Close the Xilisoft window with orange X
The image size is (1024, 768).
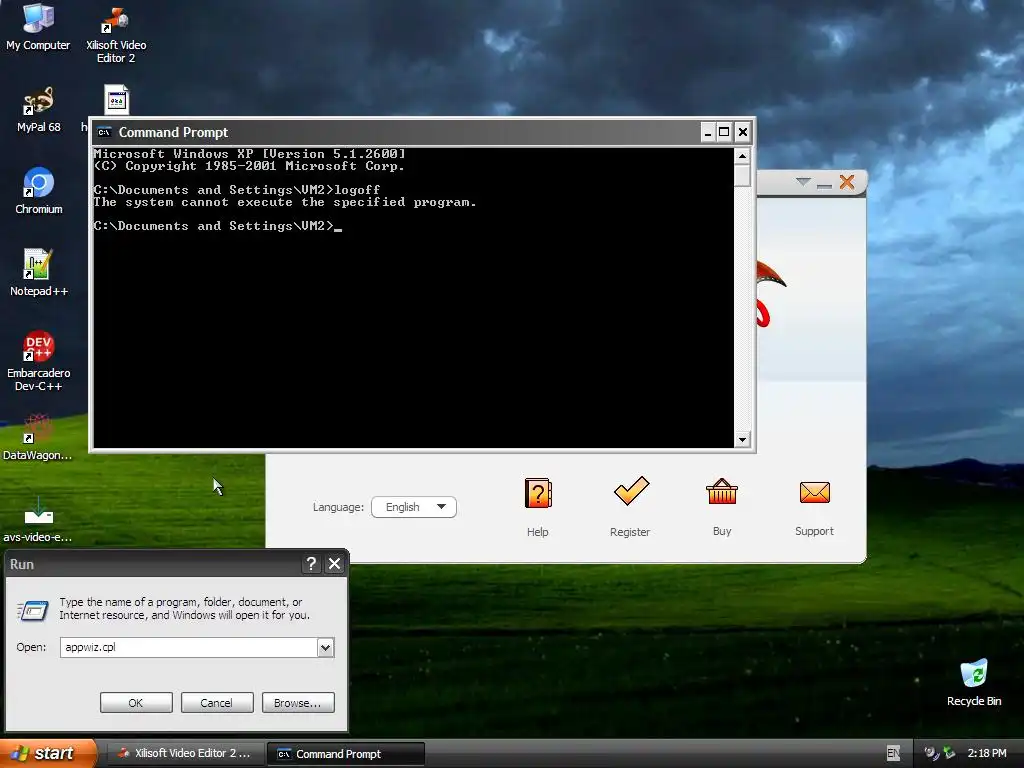click(x=847, y=182)
